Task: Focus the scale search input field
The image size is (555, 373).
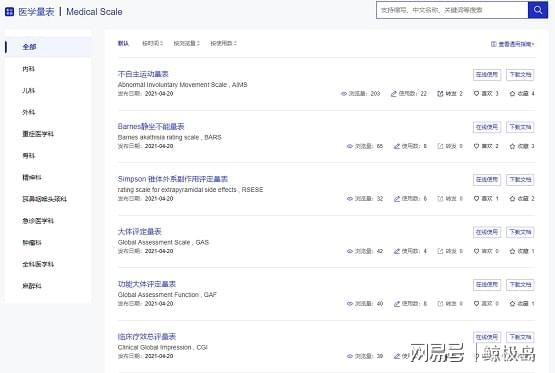Action: 452,10
